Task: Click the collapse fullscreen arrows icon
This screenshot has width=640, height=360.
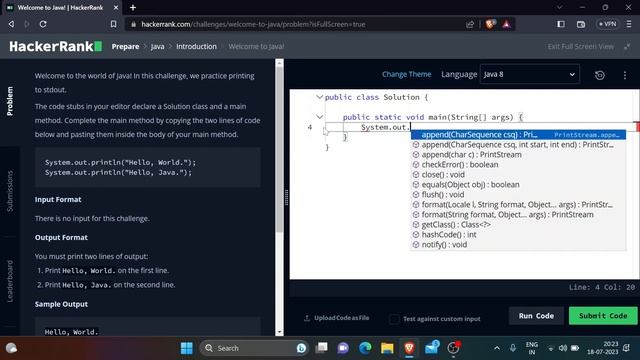Action: click(x=627, y=47)
